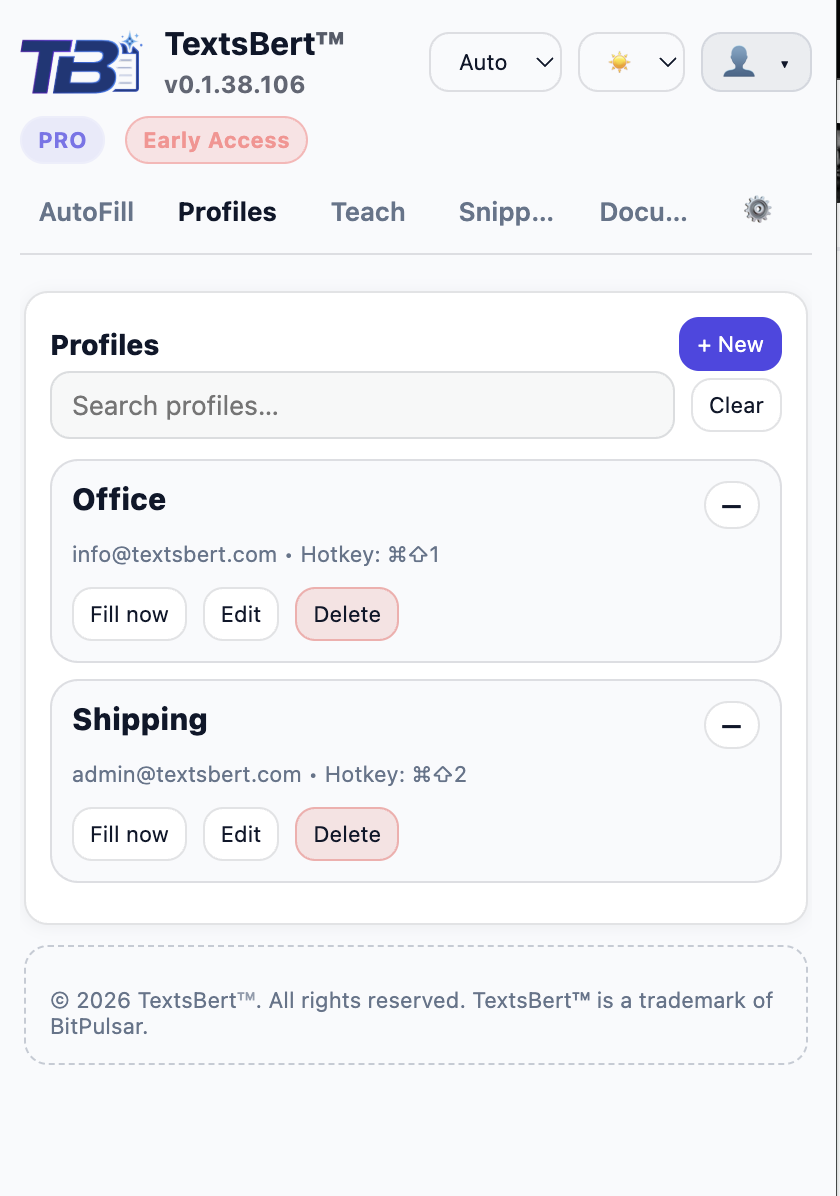The height and width of the screenshot is (1196, 840).
Task: Click the user avatar icon
Action: point(739,62)
